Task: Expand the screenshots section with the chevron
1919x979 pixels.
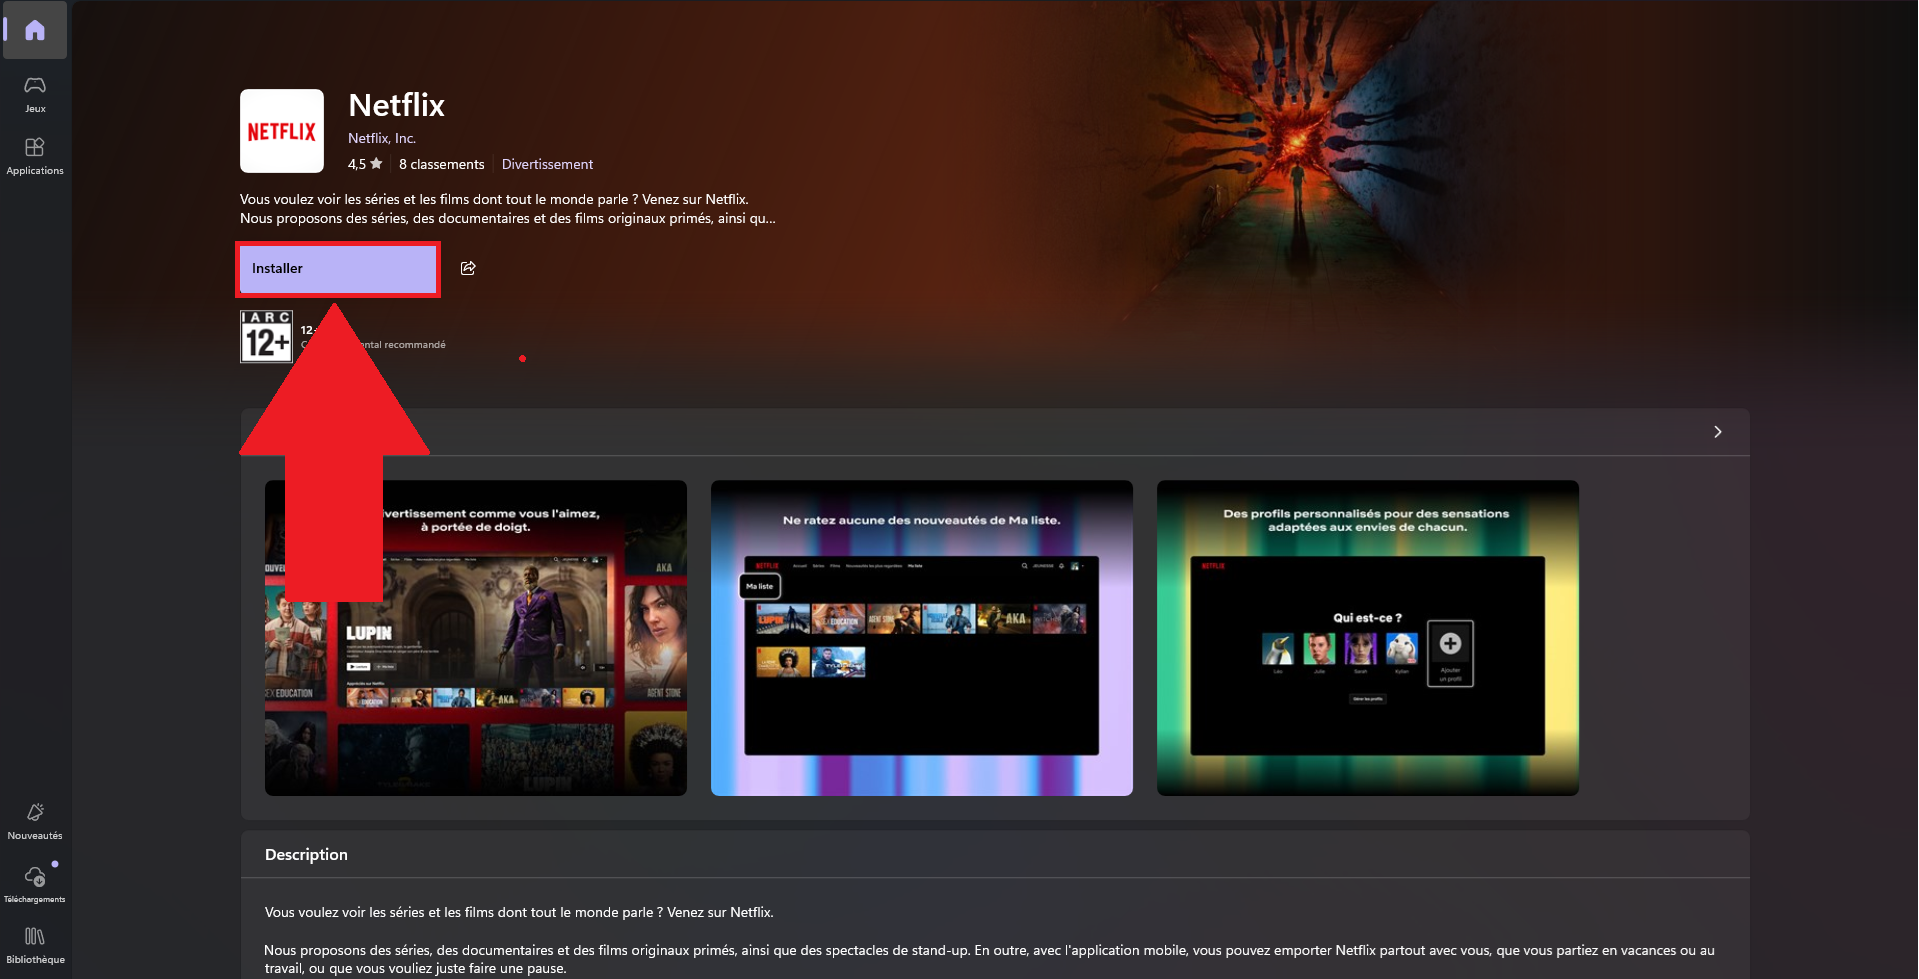Action: [1718, 432]
